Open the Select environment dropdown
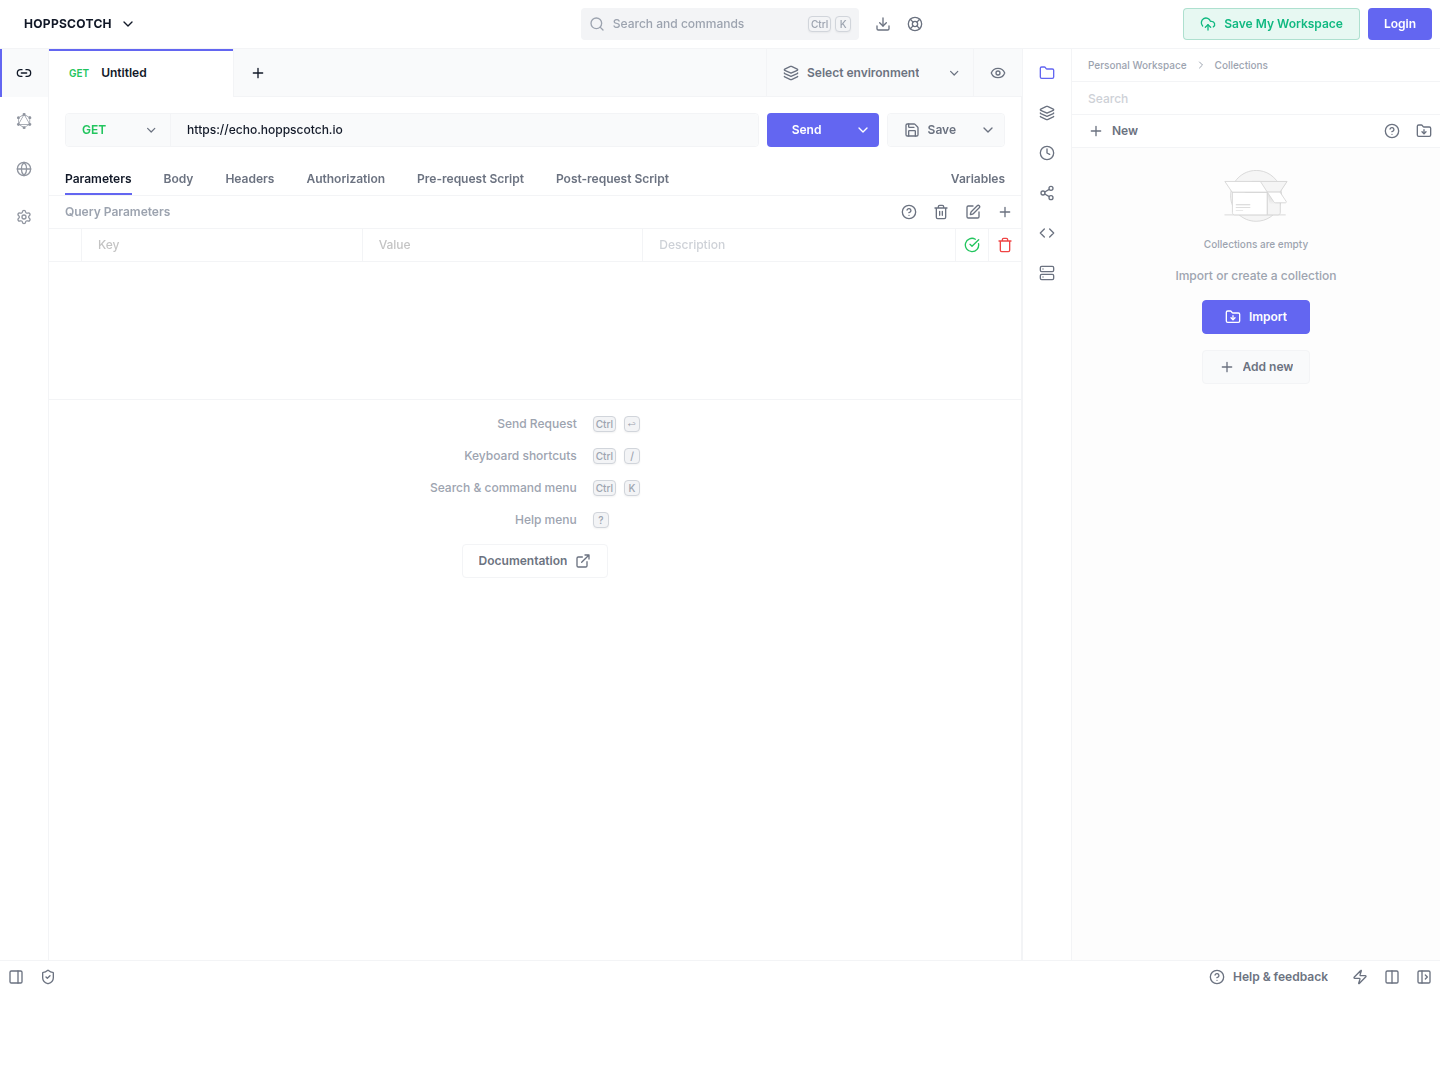The width and height of the screenshot is (1440, 1080). point(871,73)
